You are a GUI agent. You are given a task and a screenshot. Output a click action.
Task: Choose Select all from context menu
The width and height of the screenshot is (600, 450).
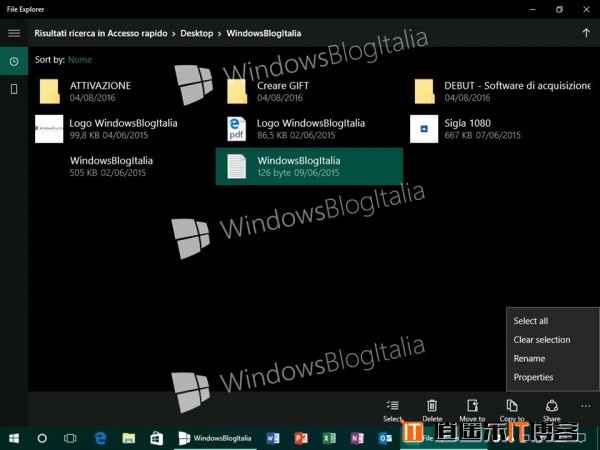click(x=531, y=321)
